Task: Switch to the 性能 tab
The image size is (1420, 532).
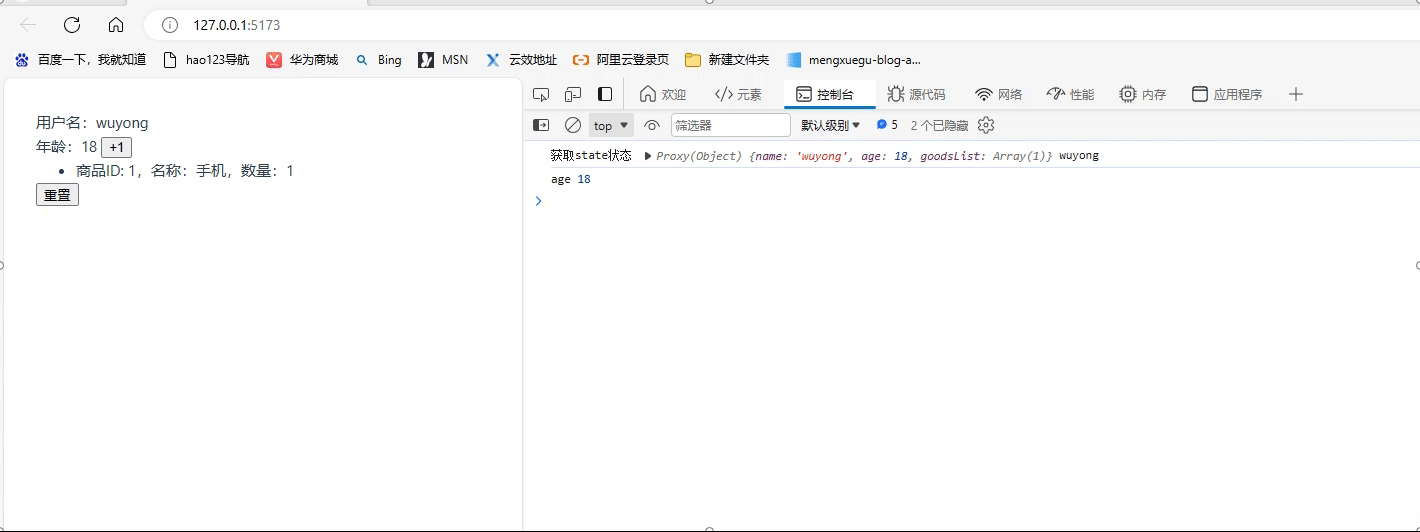Action: 1070,94
